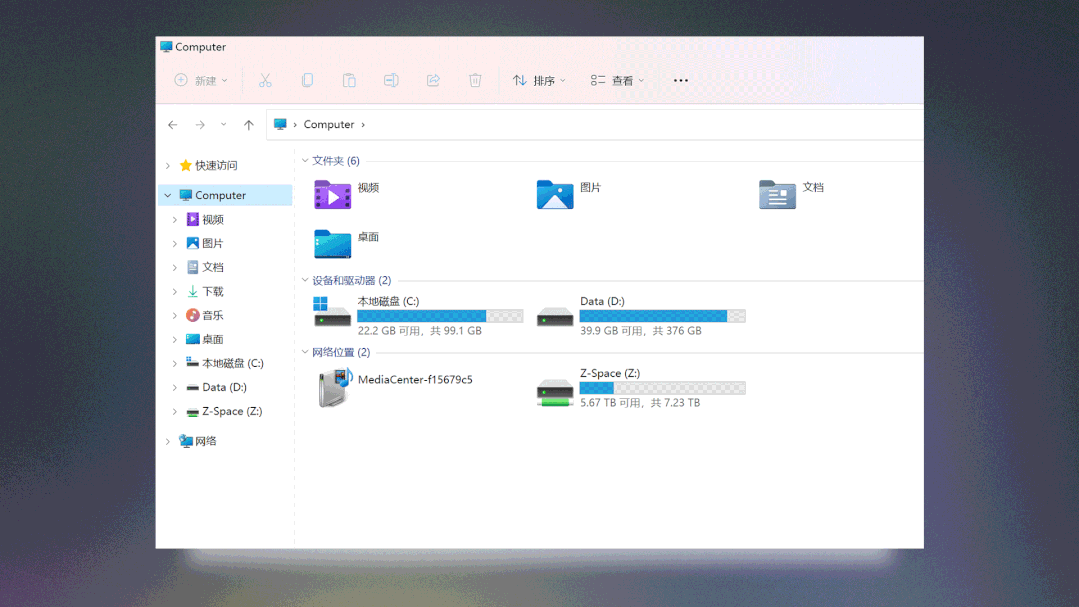
Task: Open the 查看 view options menu
Action: click(x=617, y=80)
